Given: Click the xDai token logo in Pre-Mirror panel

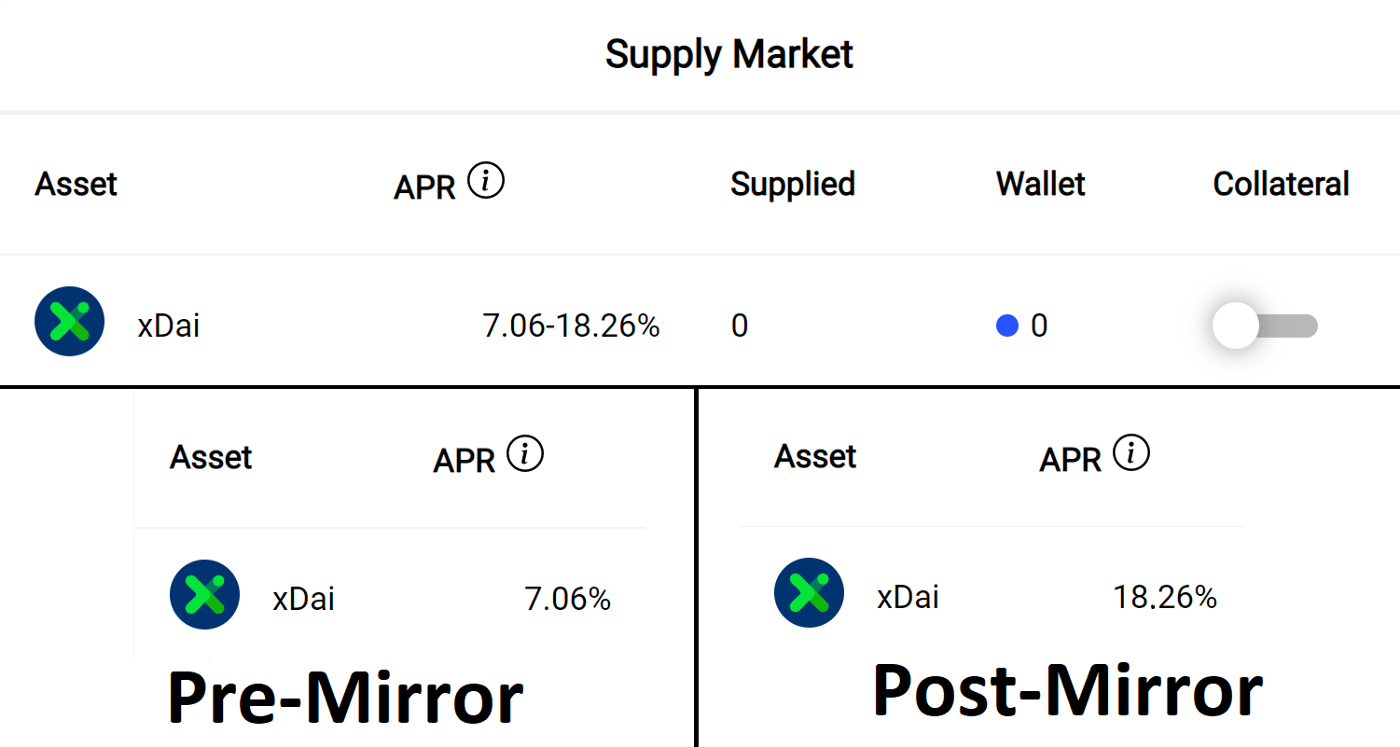Looking at the screenshot, I should tap(205, 594).
